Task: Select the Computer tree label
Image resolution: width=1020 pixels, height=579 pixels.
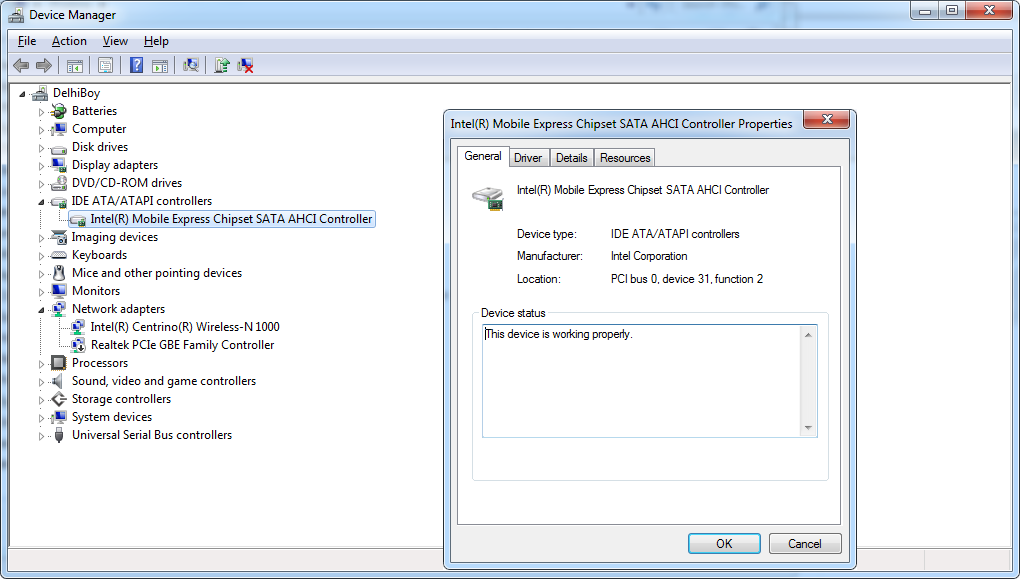Action: (x=99, y=129)
